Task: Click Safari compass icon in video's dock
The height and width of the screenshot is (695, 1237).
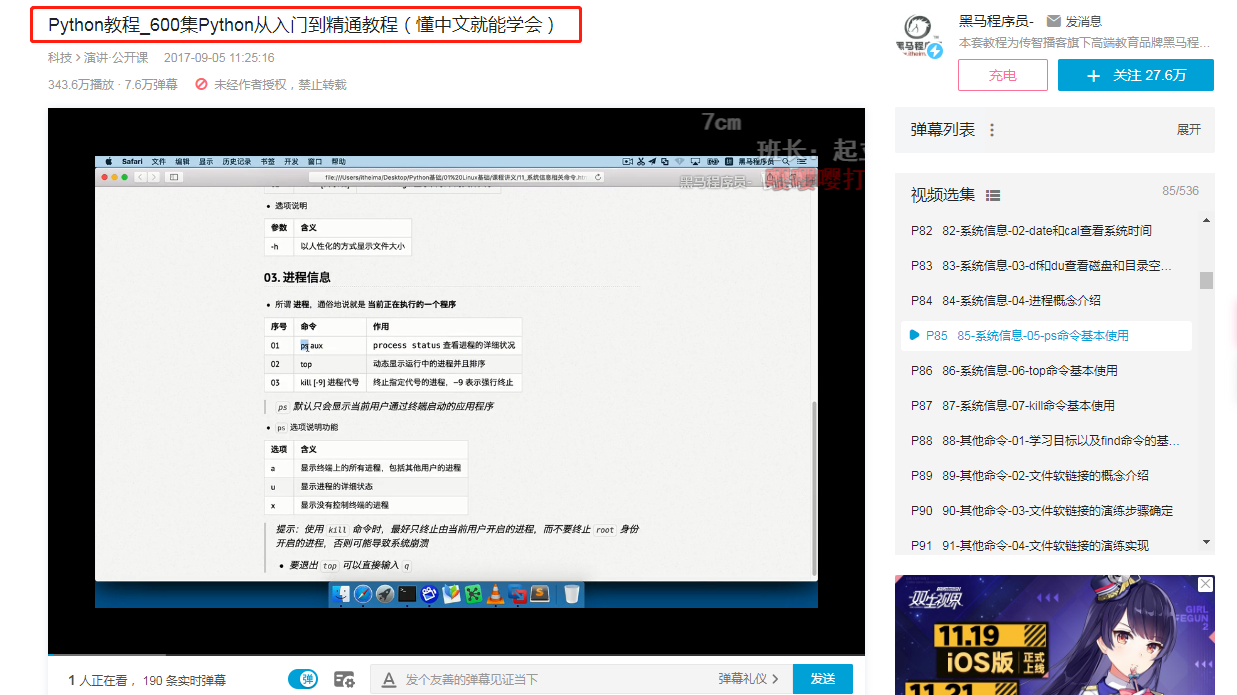Action: 362,594
